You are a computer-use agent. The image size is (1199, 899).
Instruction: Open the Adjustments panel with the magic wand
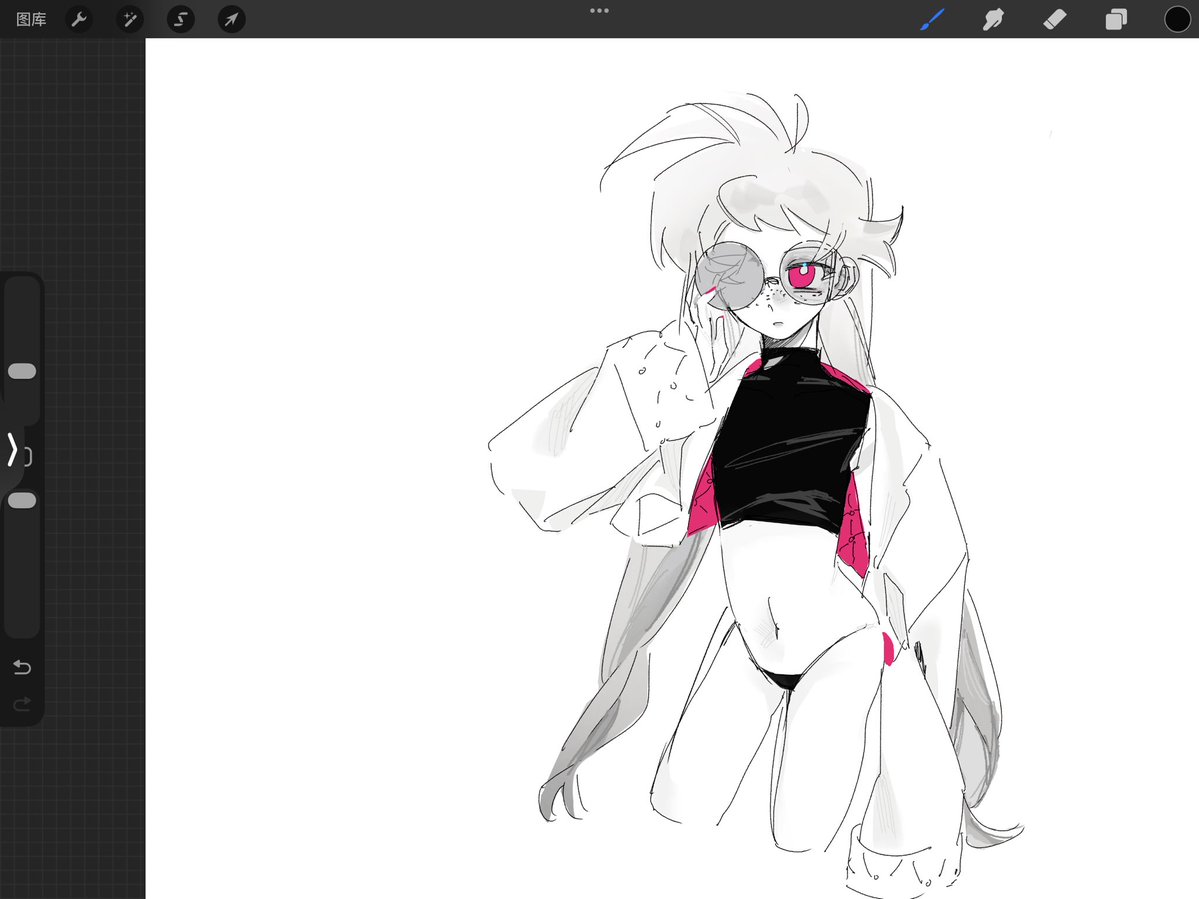tap(129, 19)
